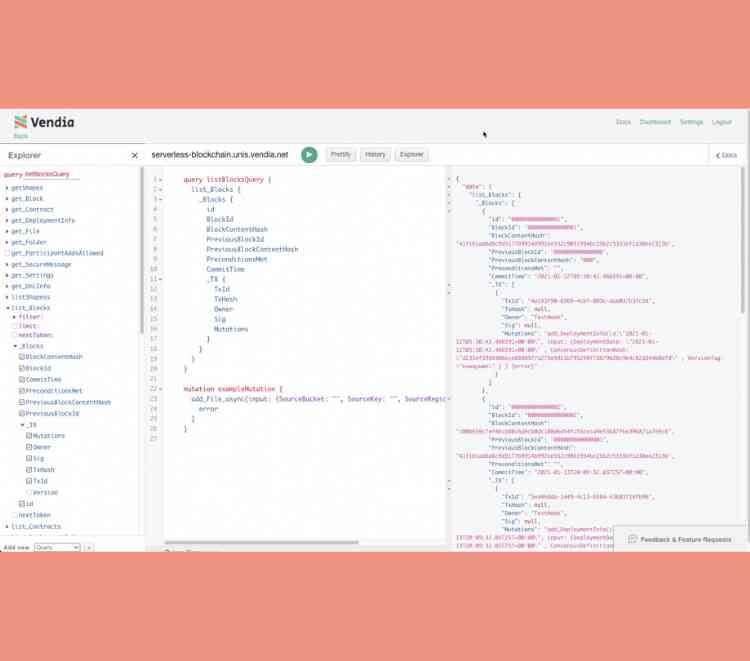750x661 pixels.
Task: Click the chevron icon beside Docs in results pane
Action: point(718,155)
